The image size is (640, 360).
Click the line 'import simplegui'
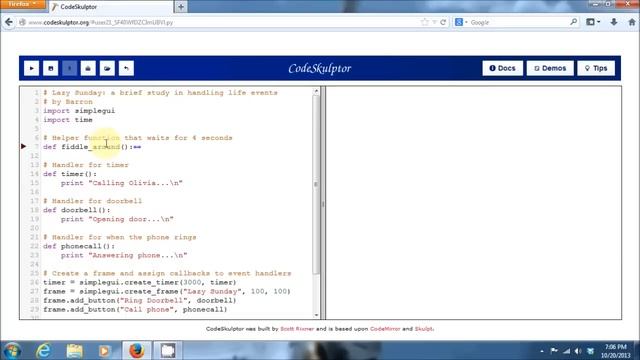pos(79,111)
